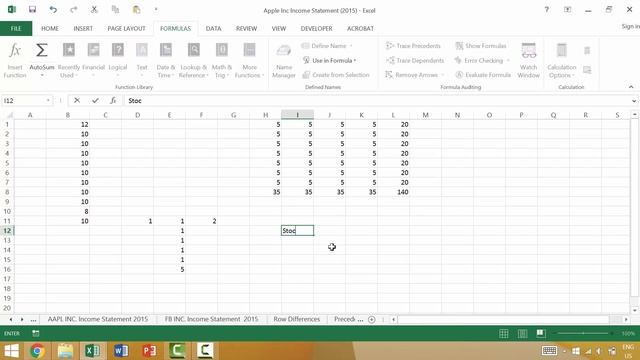Open Math & Trig functions
Viewport: 640px width, 360px height.
click(x=222, y=60)
